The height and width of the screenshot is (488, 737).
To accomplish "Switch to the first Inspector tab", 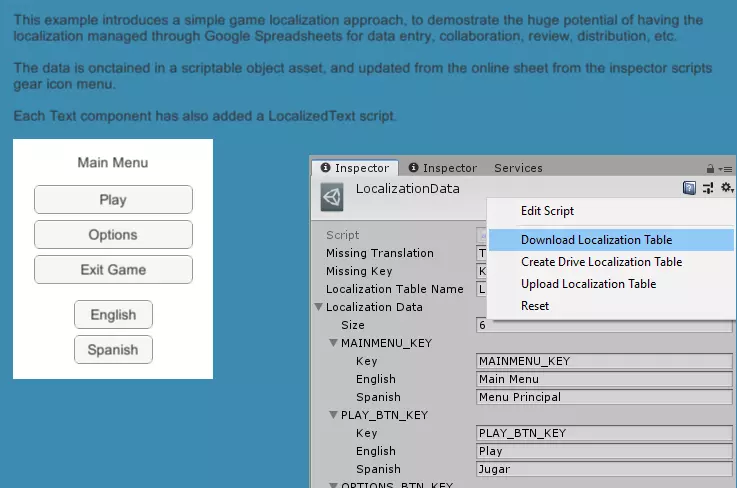I will (355, 168).
